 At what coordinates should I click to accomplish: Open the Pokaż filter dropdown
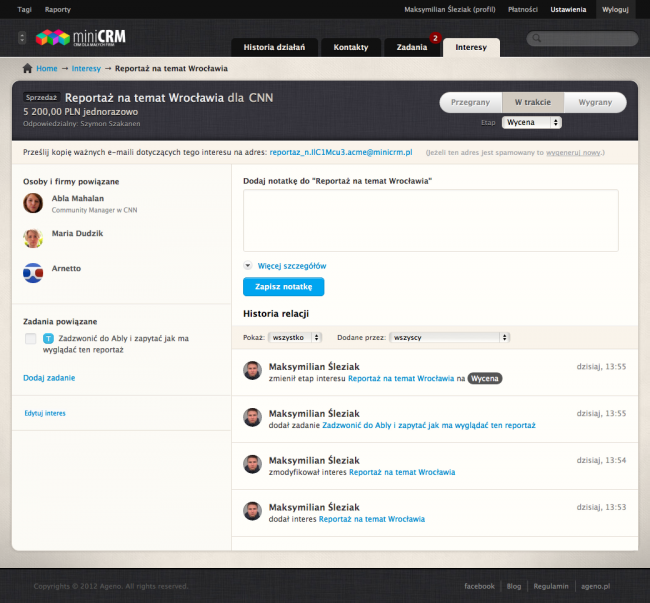(295, 337)
